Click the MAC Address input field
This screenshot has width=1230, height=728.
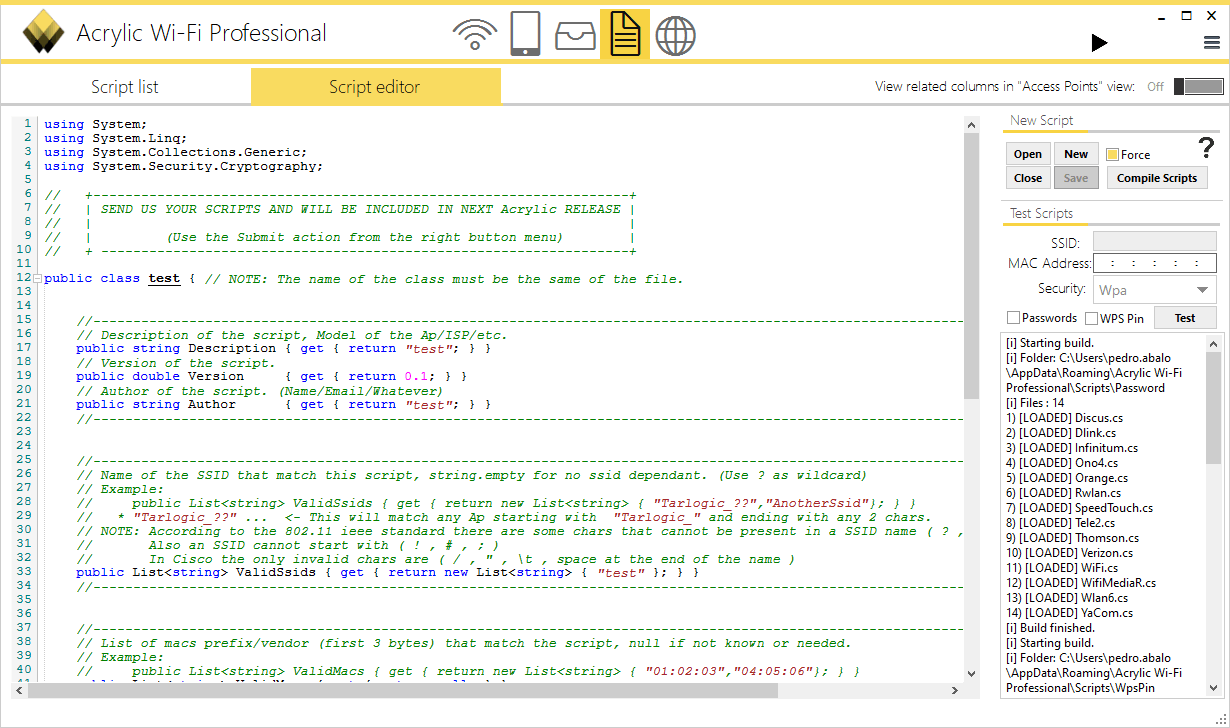pos(1154,264)
